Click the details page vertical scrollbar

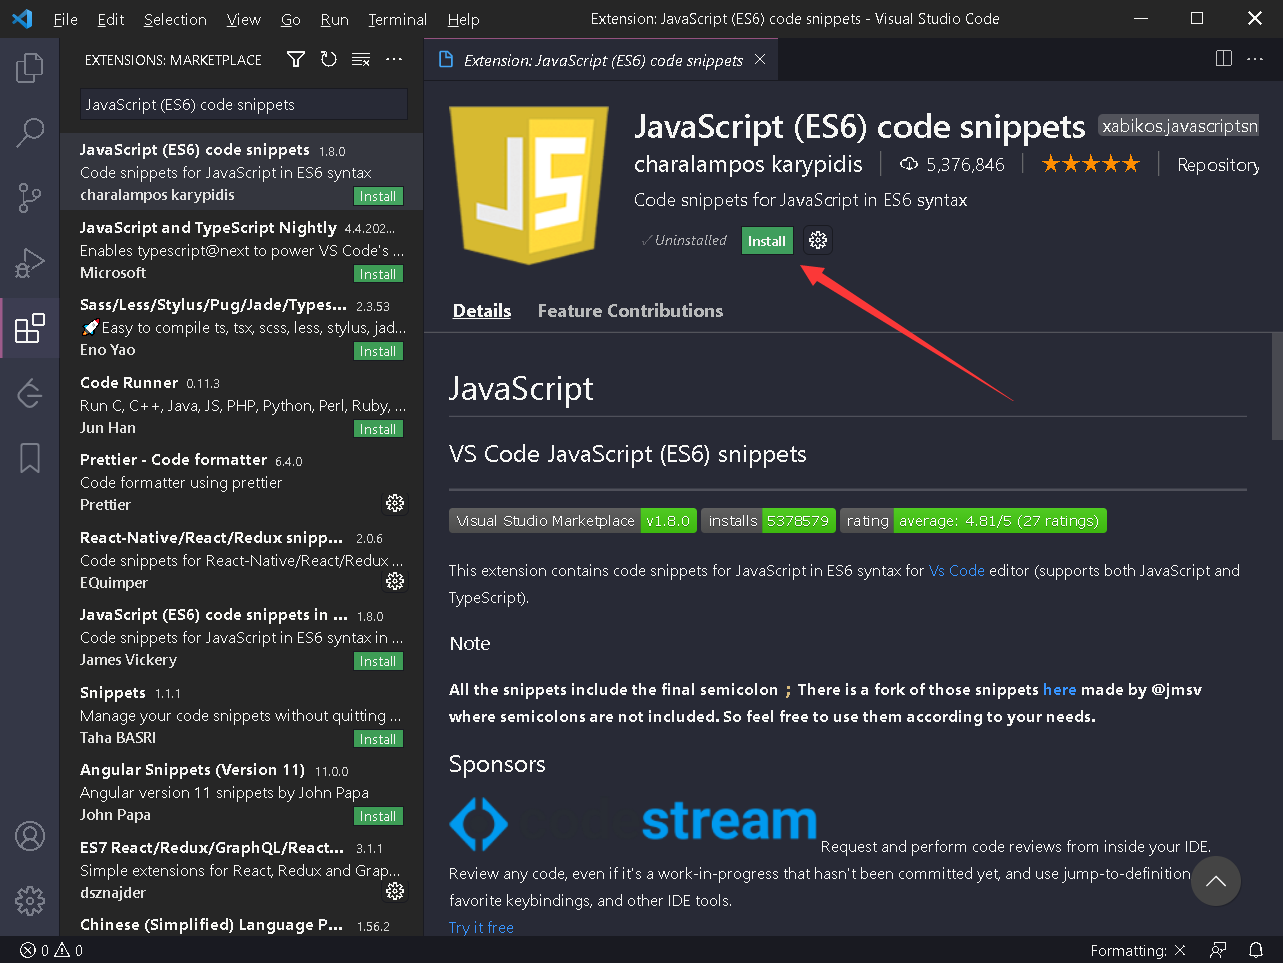coord(1277,386)
